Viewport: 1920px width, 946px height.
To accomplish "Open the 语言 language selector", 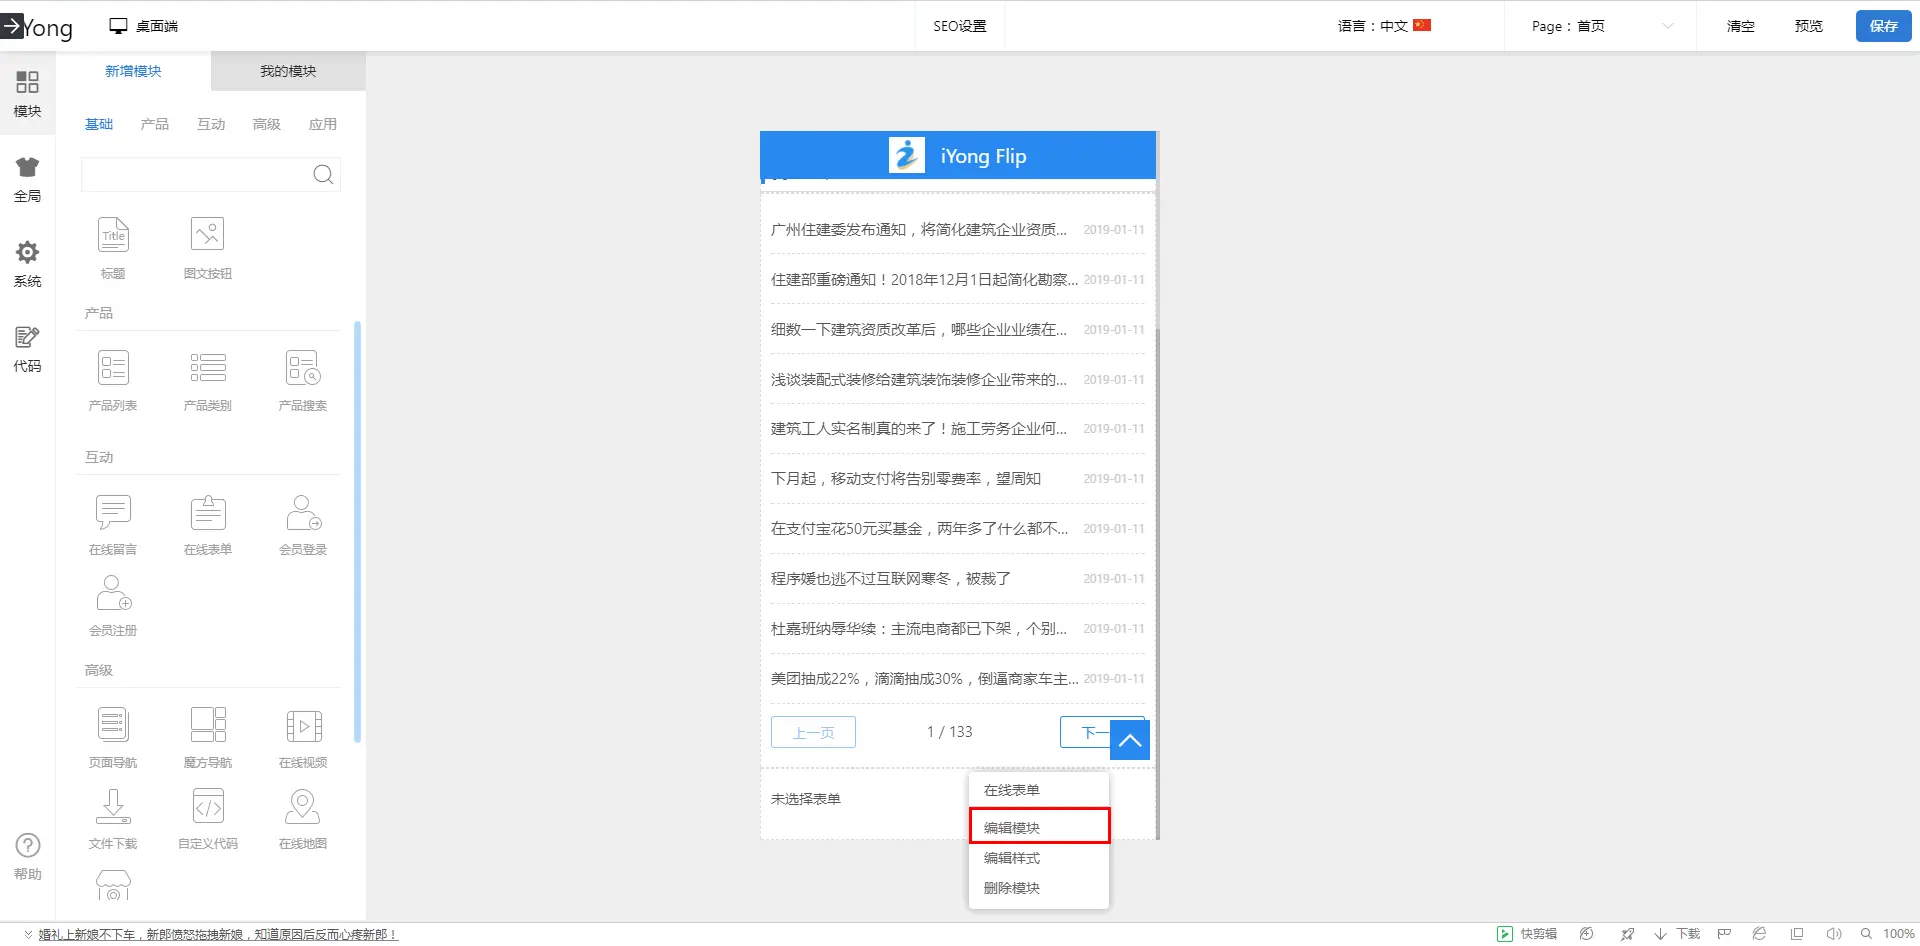I will pos(1384,26).
